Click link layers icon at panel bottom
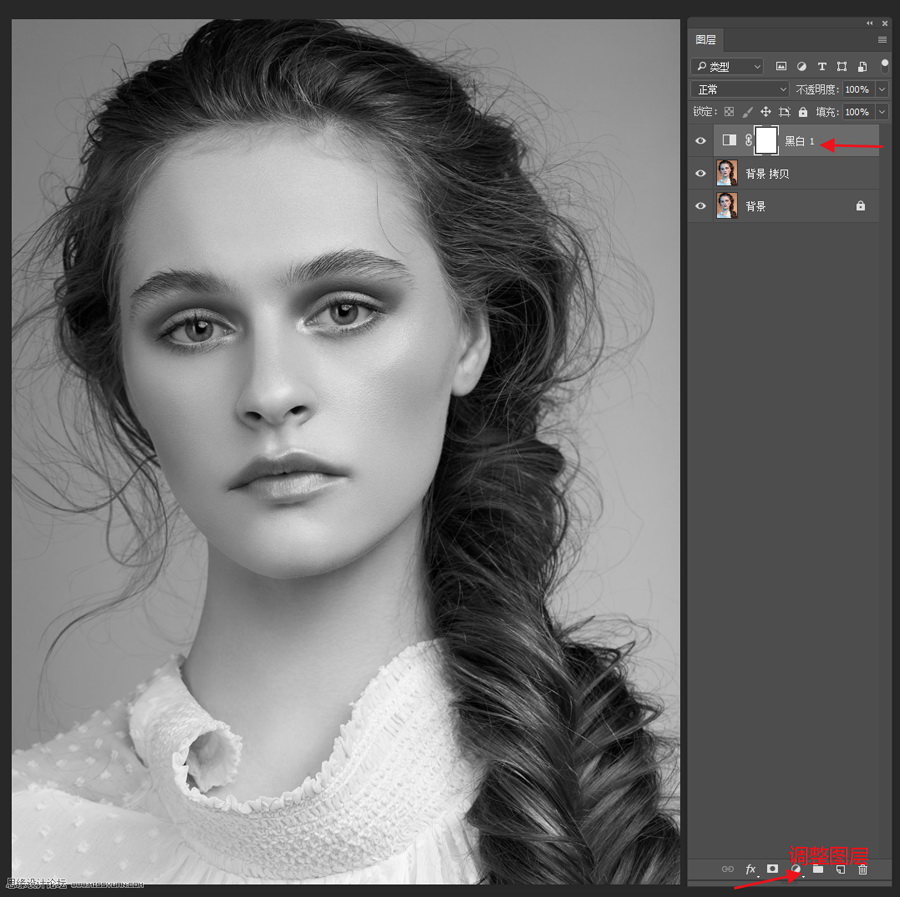Image resolution: width=900 pixels, height=897 pixels. pos(727,869)
